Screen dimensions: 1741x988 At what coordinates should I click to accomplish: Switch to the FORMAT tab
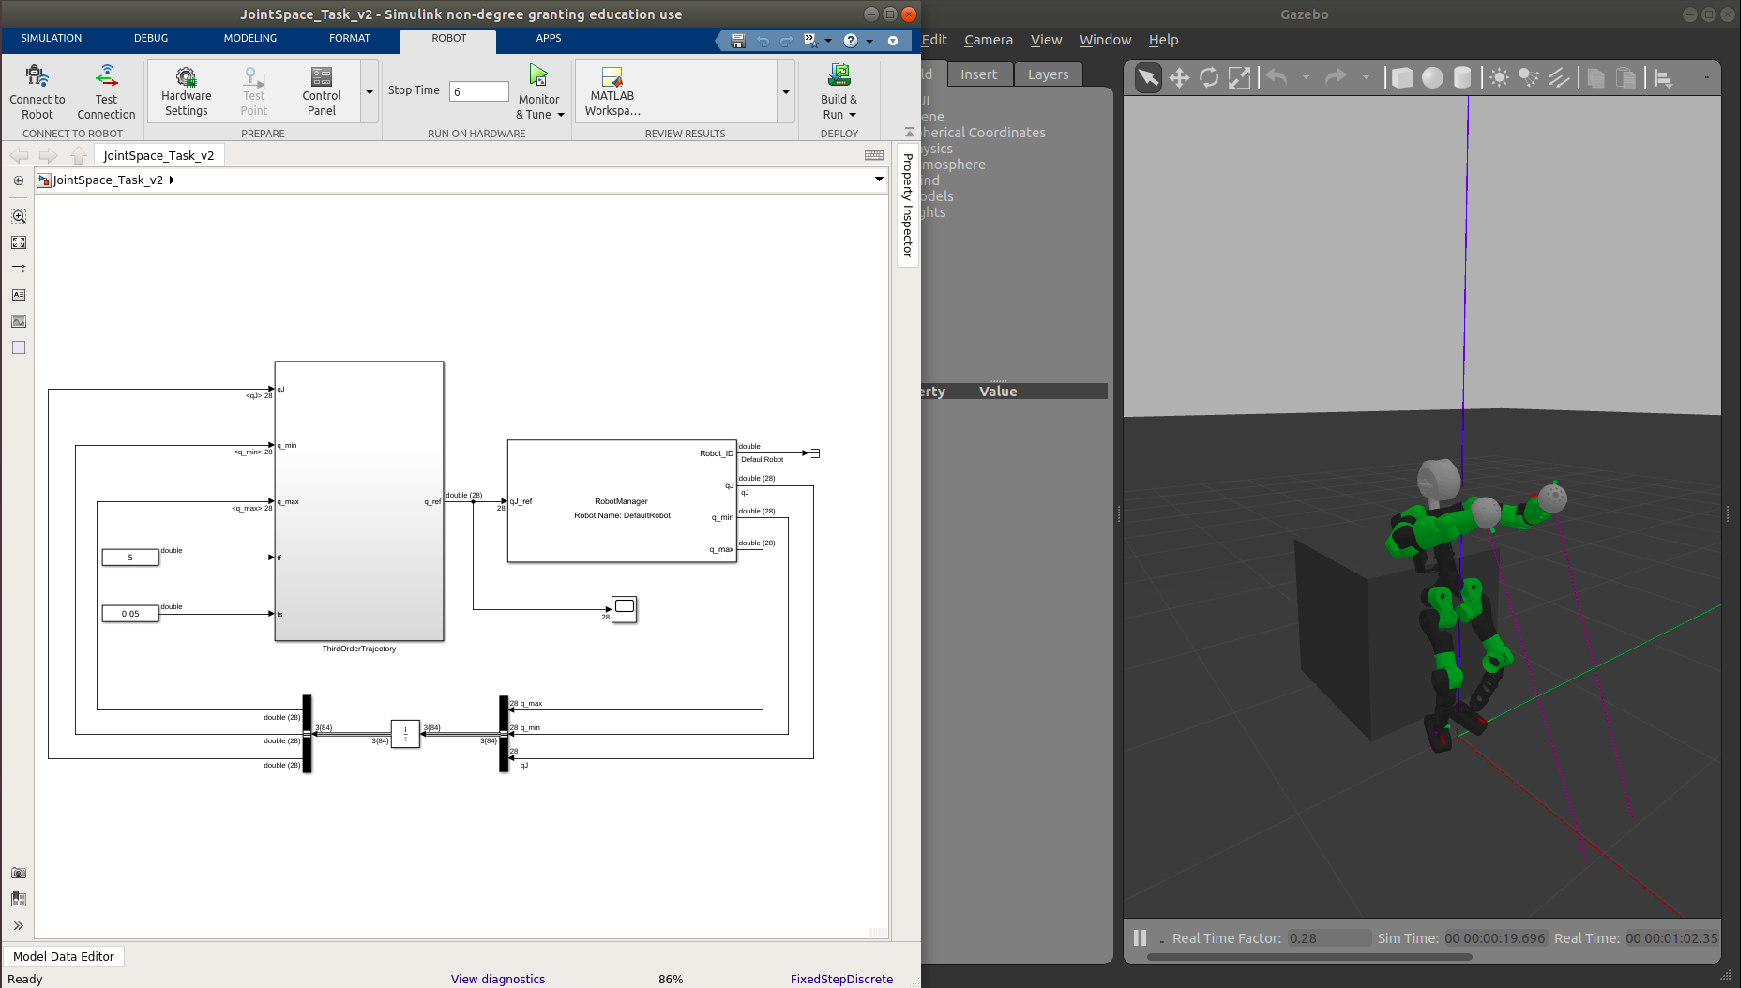point(350,38)
